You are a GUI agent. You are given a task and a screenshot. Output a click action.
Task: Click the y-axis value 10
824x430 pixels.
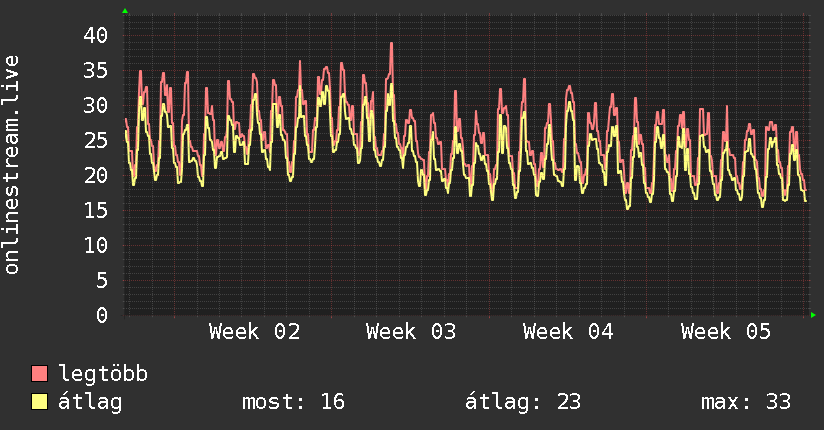coord(96,245)
